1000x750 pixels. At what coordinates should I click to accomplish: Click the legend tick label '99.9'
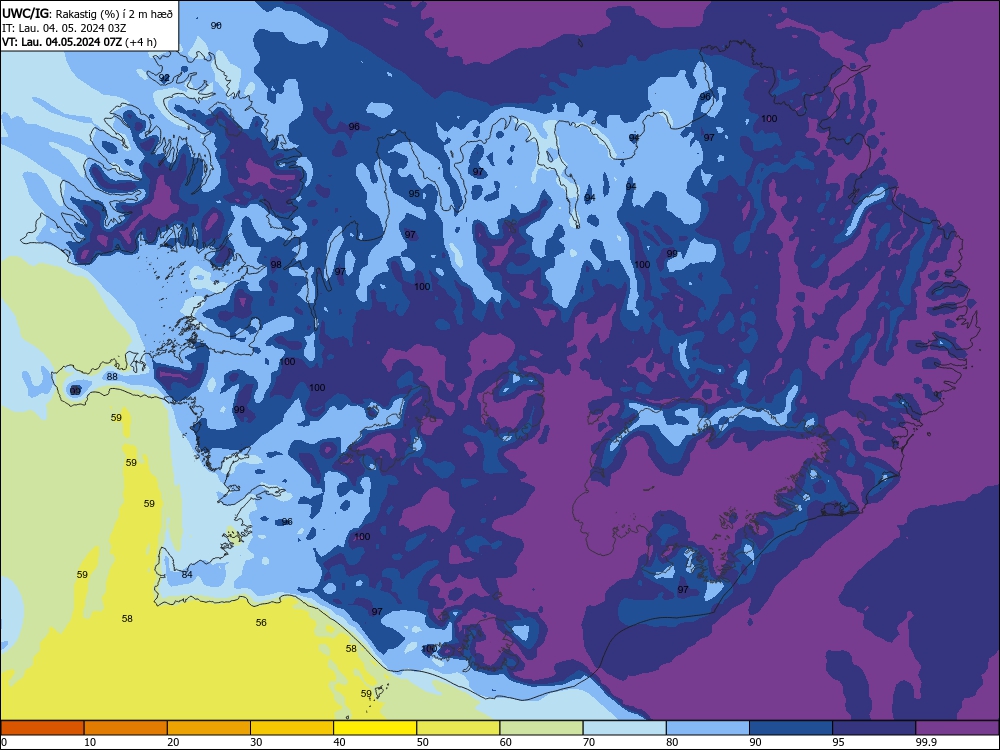tap(926, 742)
